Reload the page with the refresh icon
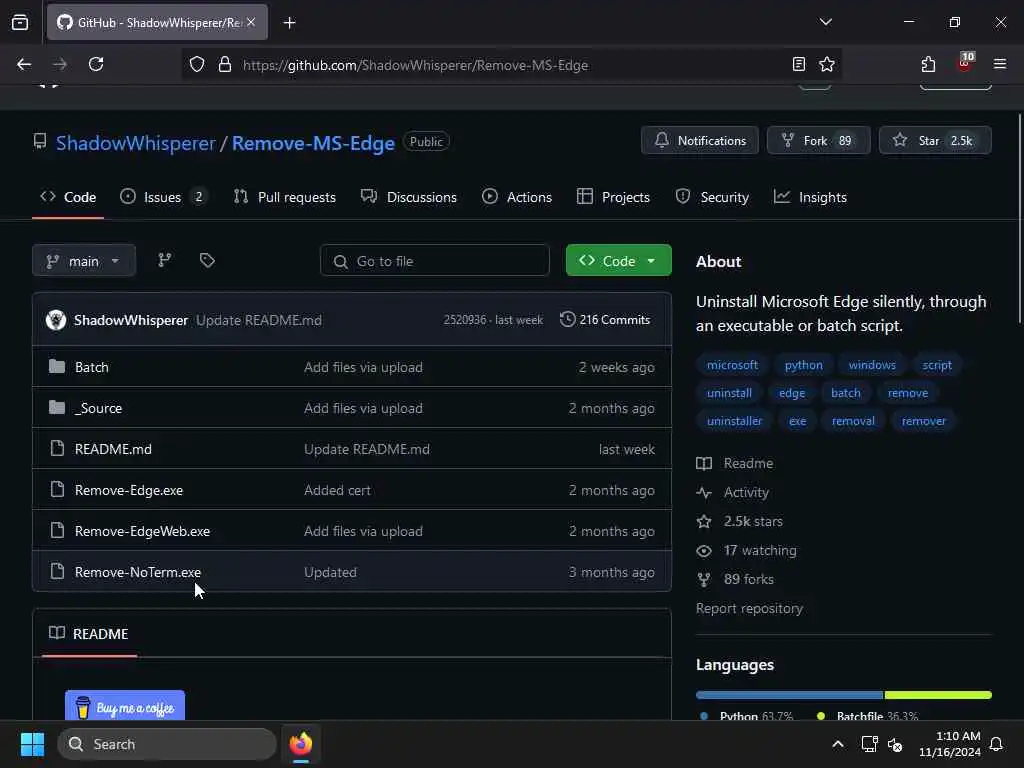Screen dimensions: 1024x768 96,64
